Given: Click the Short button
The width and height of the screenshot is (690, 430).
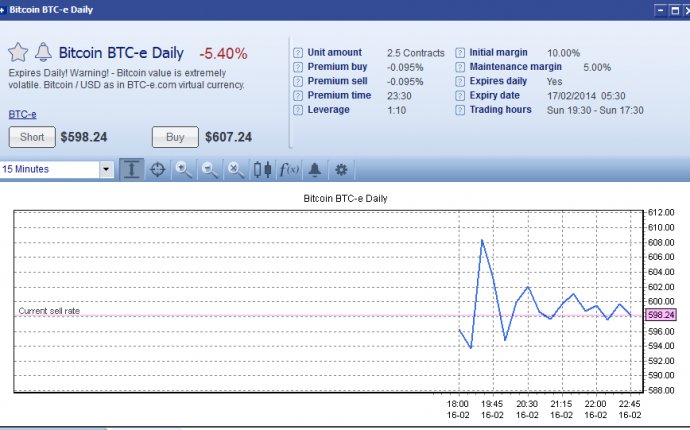Looking at the screenshot, I should coord(32,137).
